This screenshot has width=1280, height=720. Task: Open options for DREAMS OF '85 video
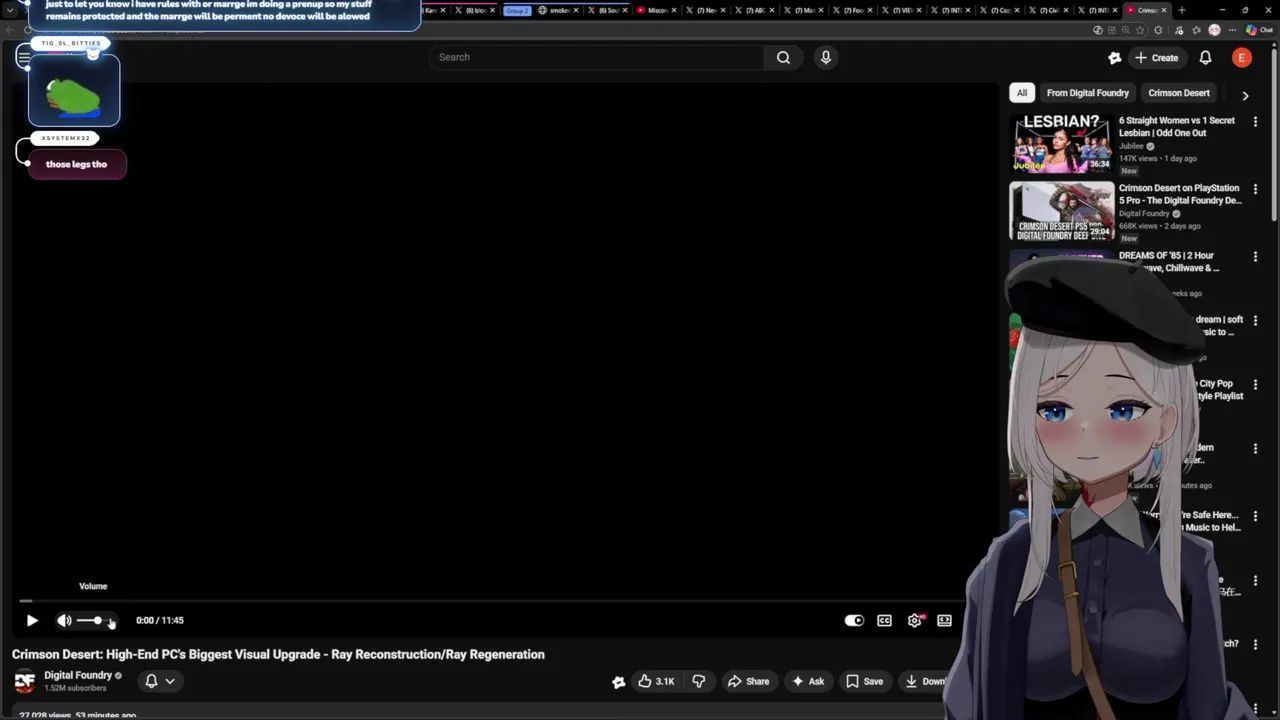(1255, 257)
